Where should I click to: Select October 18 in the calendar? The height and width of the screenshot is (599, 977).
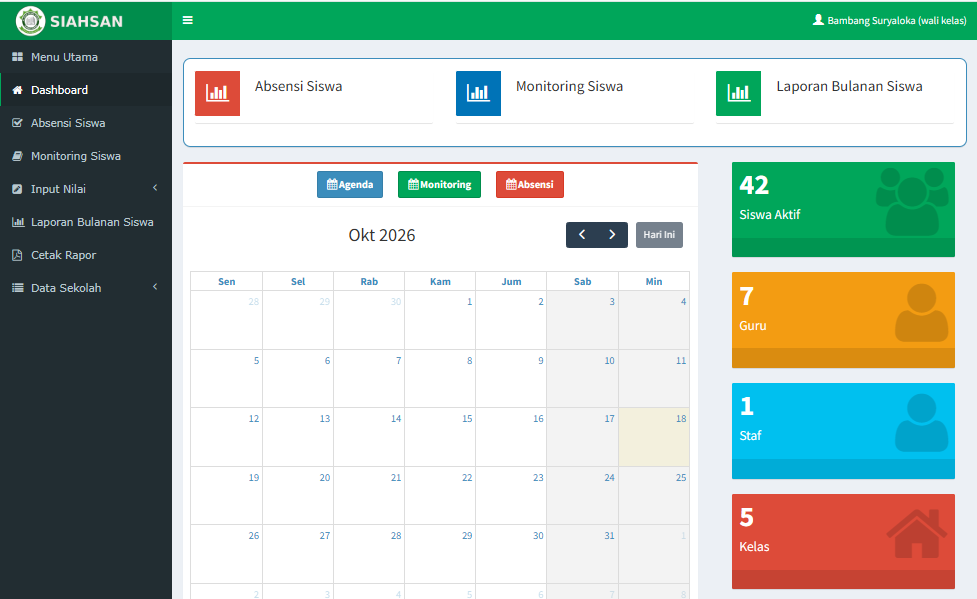click(x=654, y=437)
